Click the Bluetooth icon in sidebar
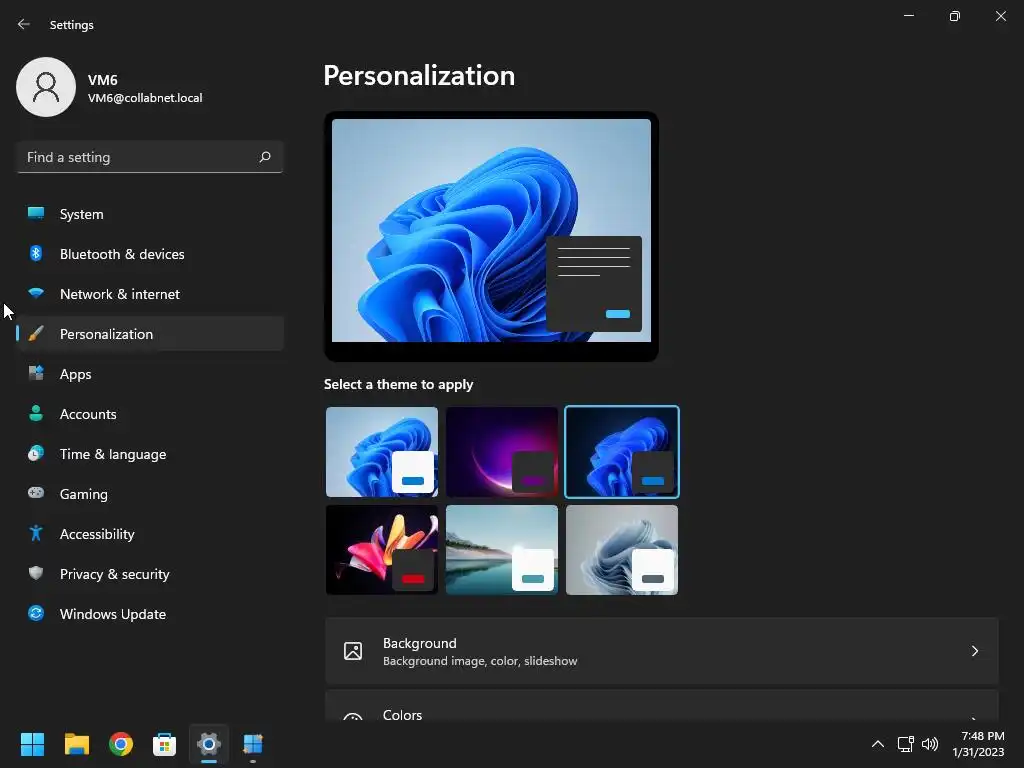Image resolution: width=1024 pixels, height=768 pixels. tap(36, 253)
